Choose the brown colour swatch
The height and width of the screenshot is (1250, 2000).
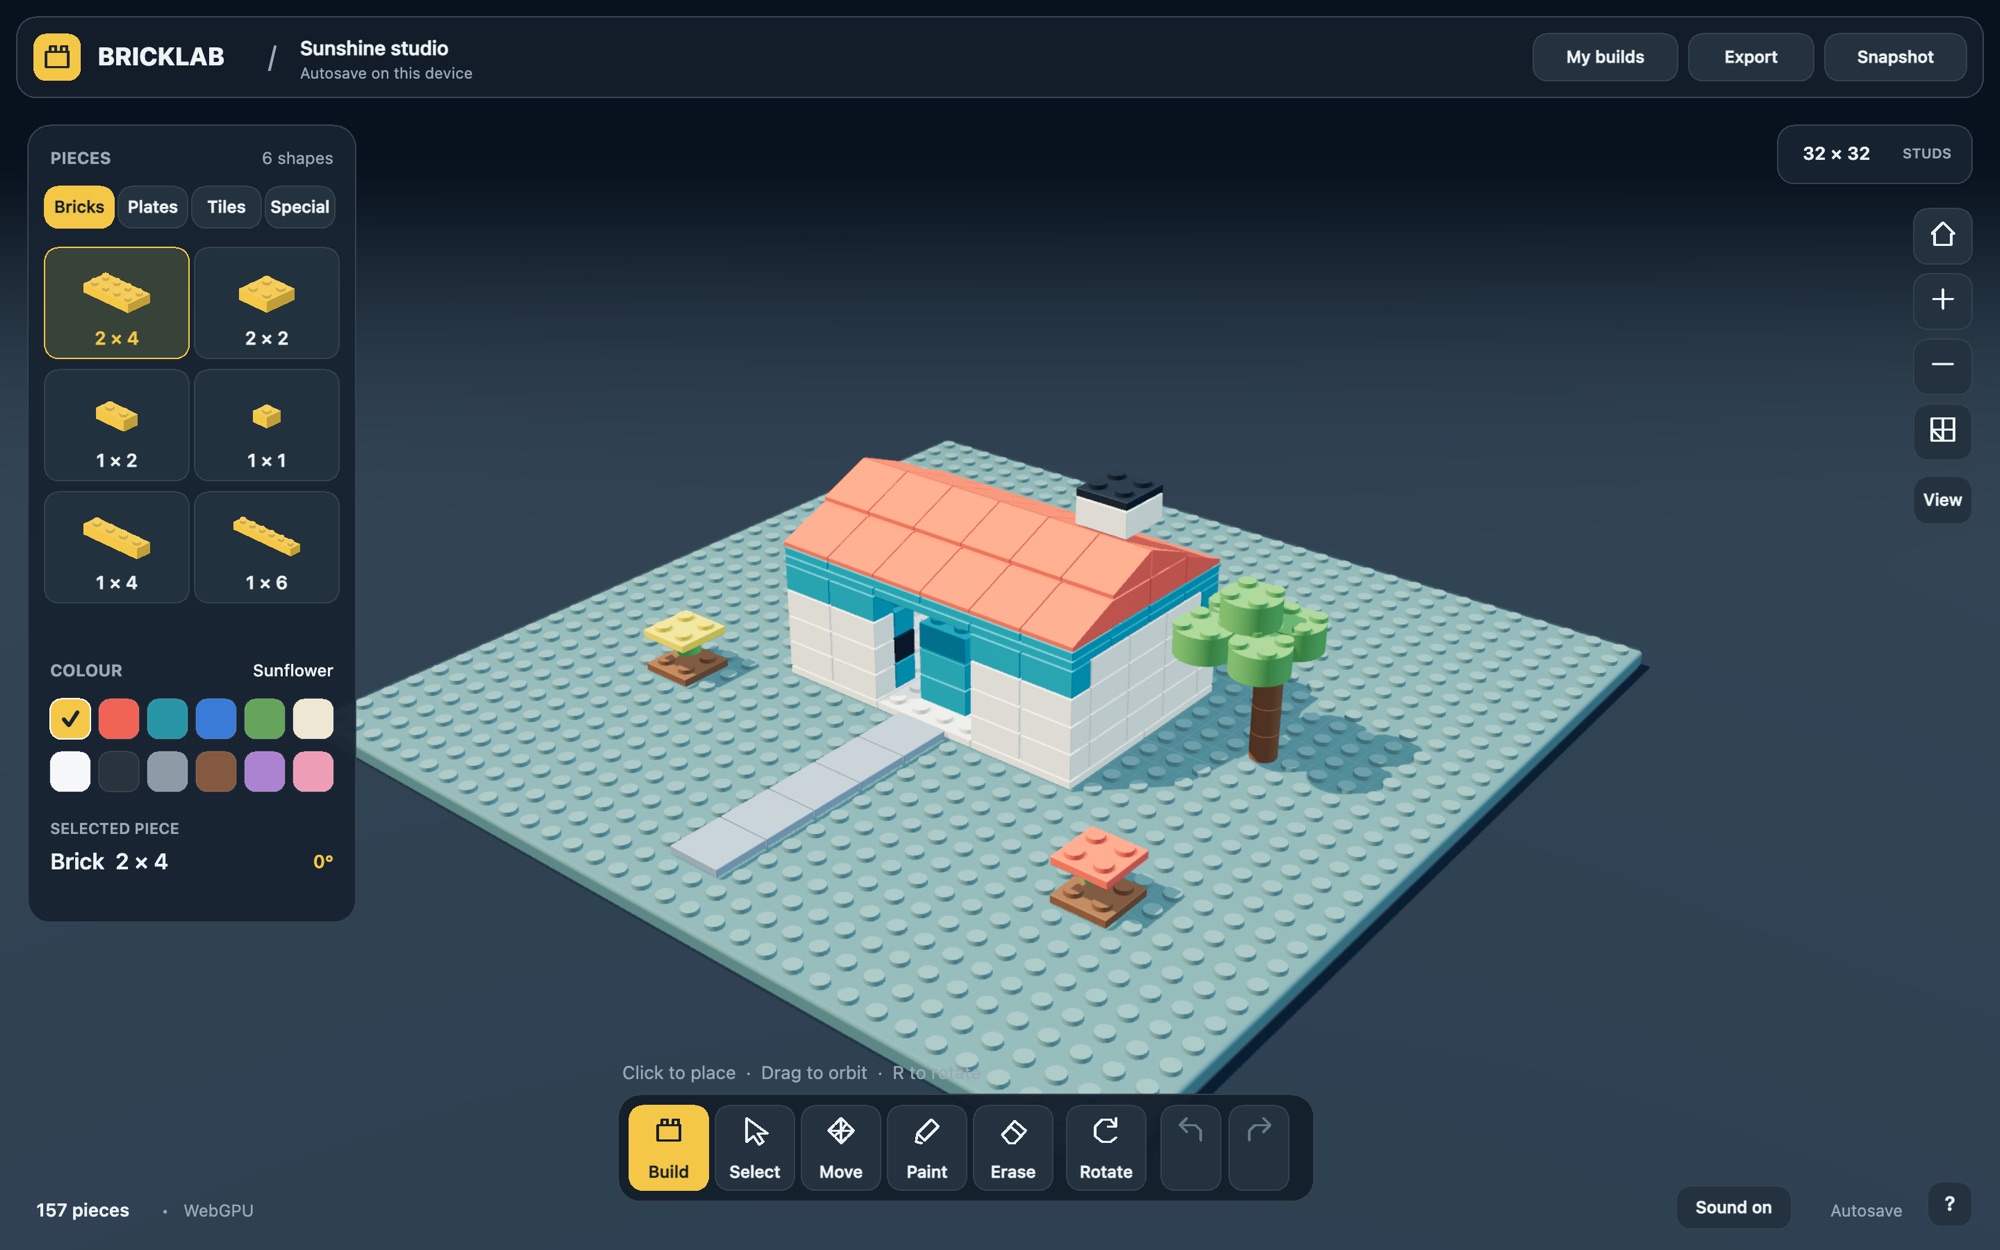(x=216, y=772)
